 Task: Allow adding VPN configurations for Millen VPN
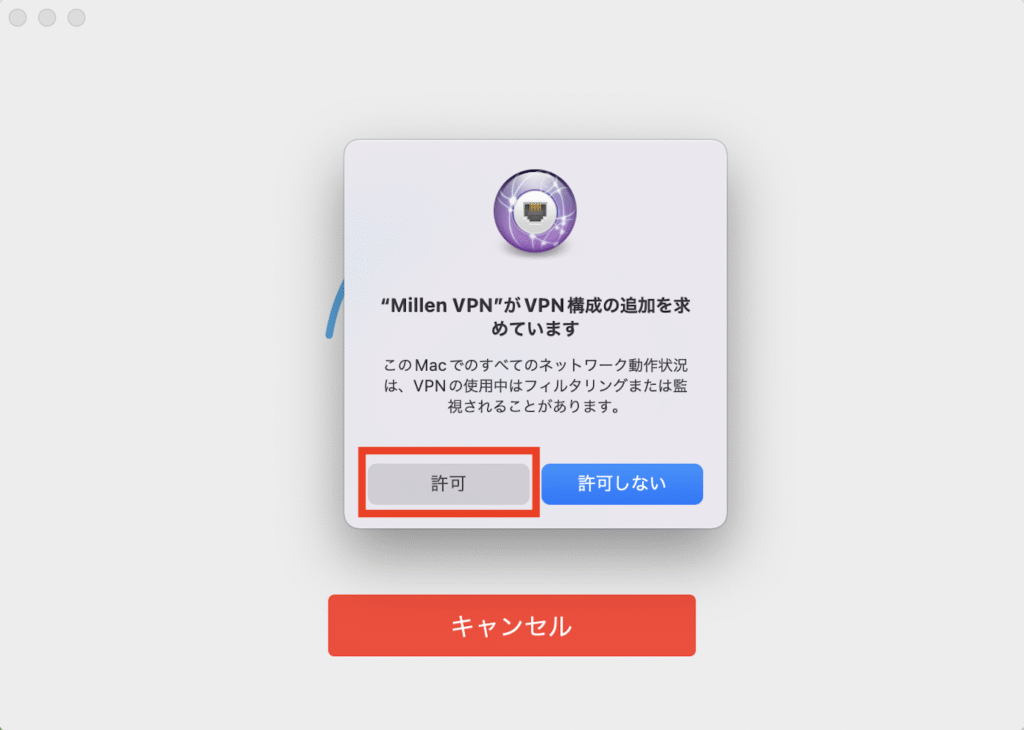click(448, 484)
